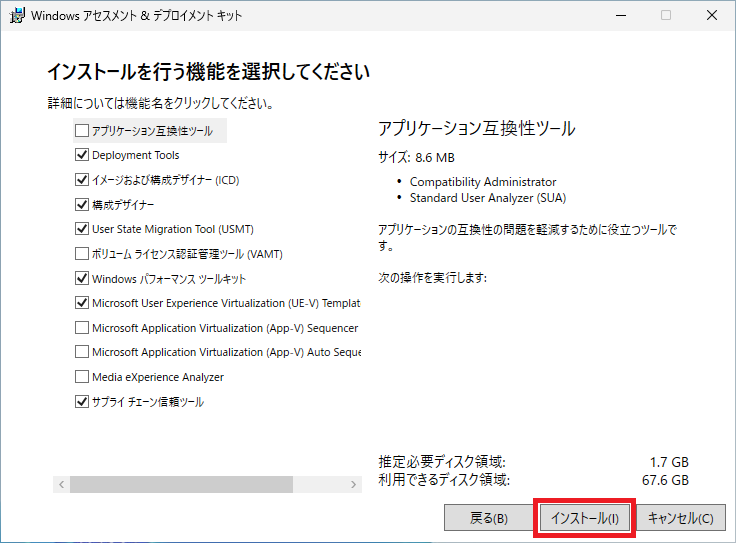Viewport: 736px width, 543px height.
Task: Minimize the installer window
Action: pyautogui.click(x=621, y=15)
